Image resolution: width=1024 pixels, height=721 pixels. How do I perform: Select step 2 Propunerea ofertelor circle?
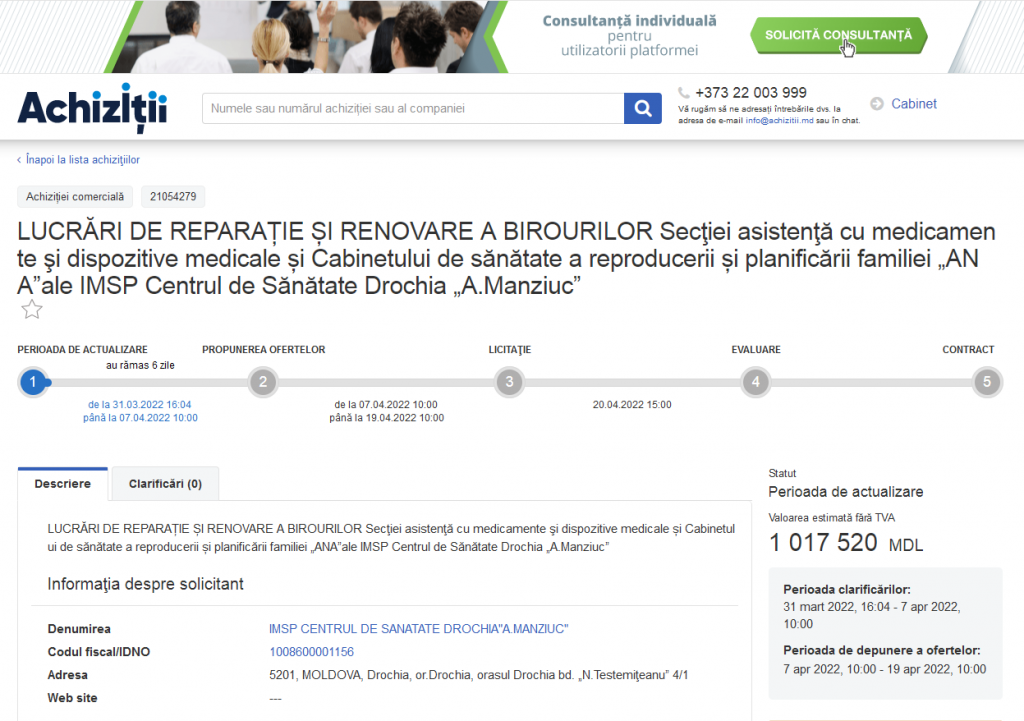pyautogui.click(x=262, y=382)
